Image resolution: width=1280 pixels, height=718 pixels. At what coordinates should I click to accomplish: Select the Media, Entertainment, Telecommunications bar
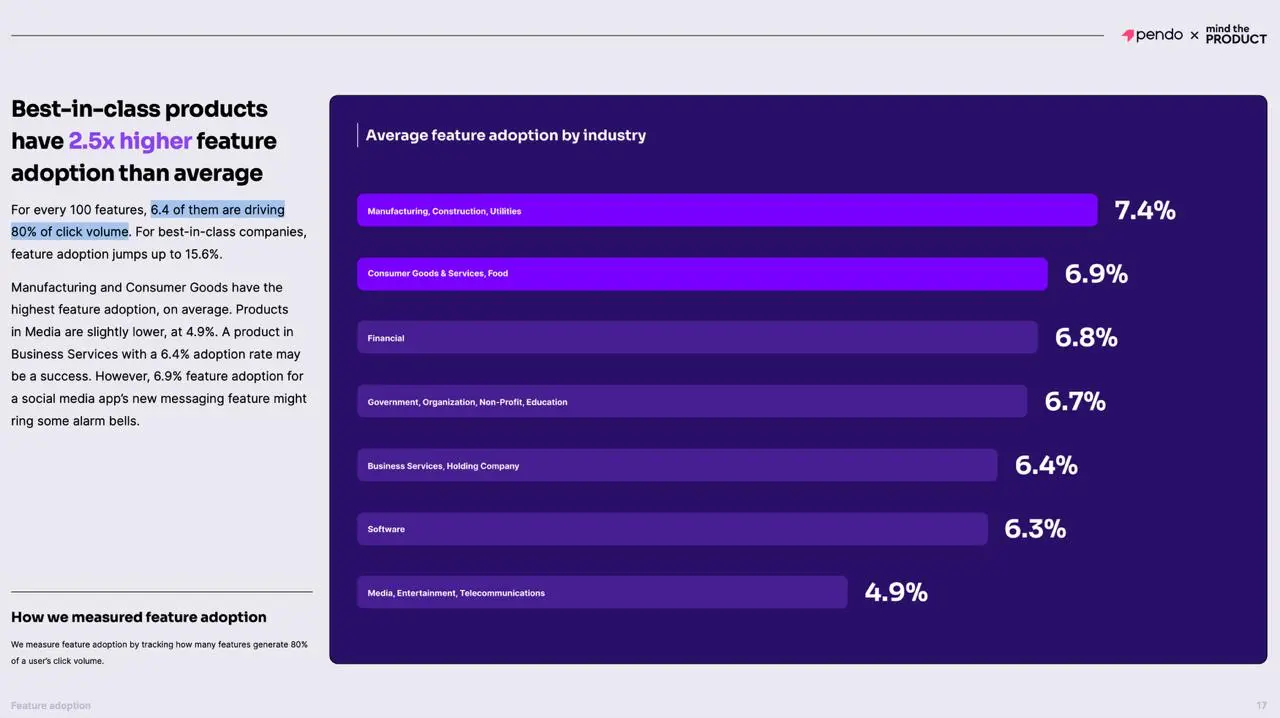pos(602,593)
